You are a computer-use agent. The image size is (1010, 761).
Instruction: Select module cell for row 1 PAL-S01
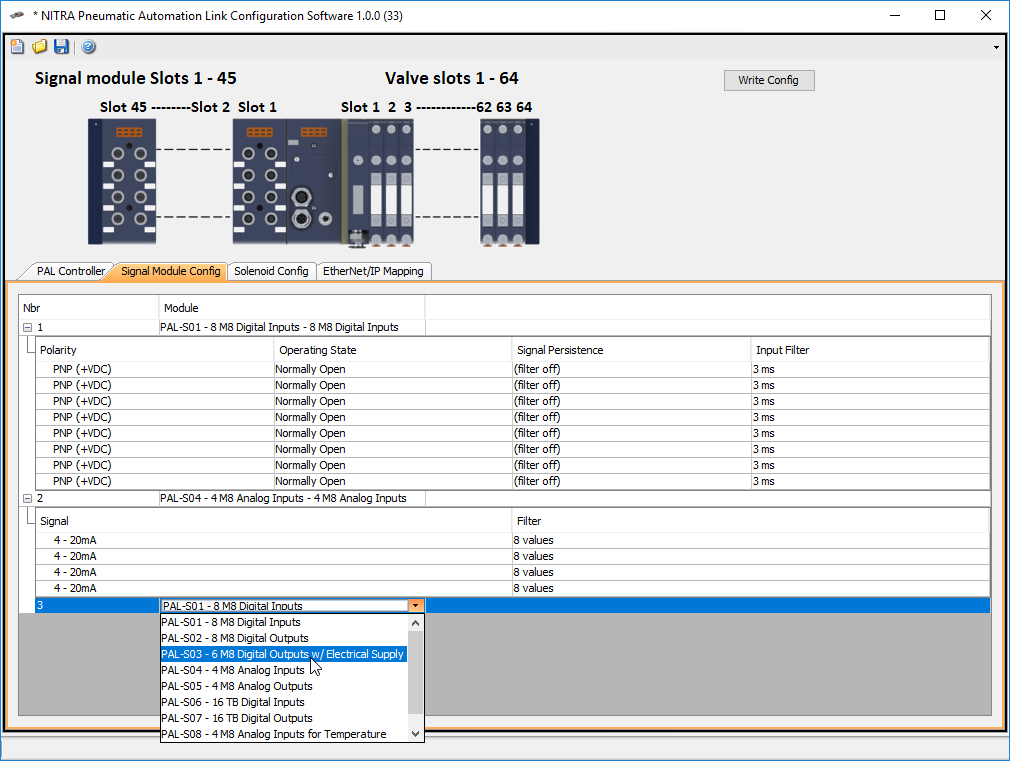pos(292,327)
